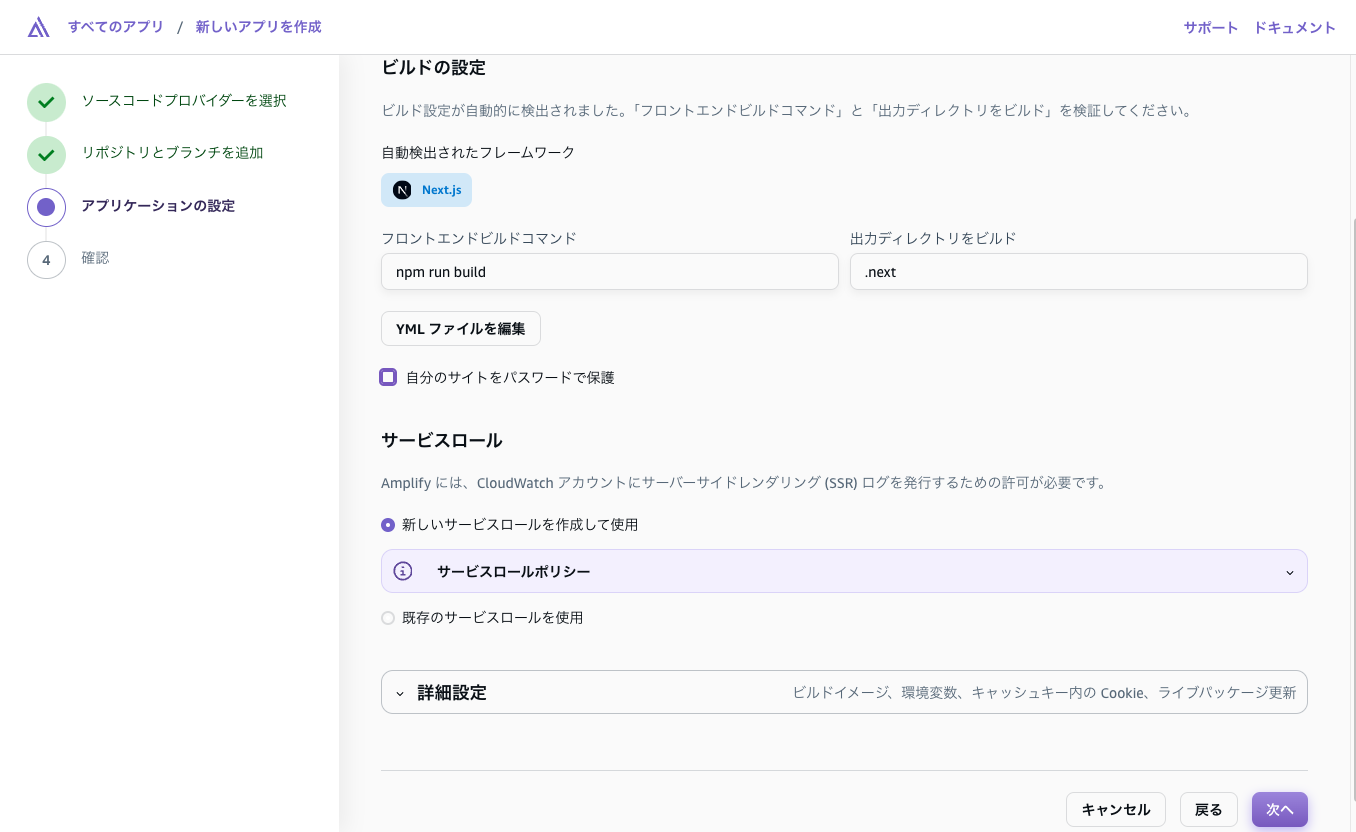1356x832 pixels.
Task: Select 新しいサービスロールを作成して使用 option
Action: (x=388, y=525)
